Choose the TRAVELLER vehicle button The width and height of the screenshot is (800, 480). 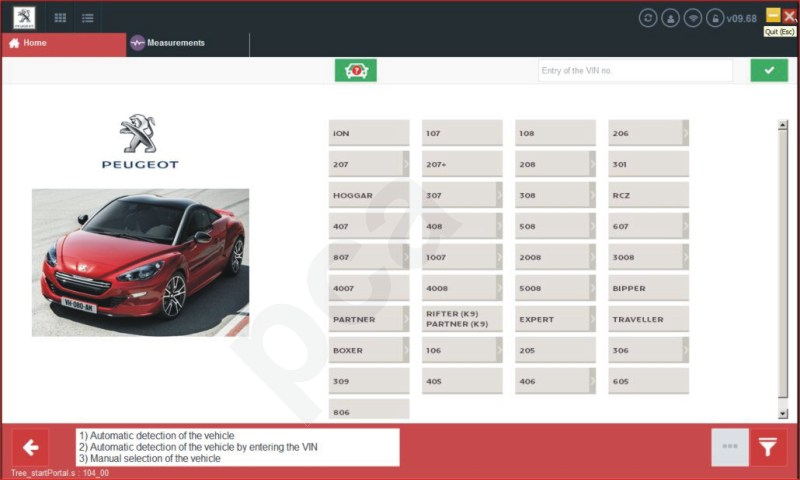pyautogui.click(x=648, y=319)
